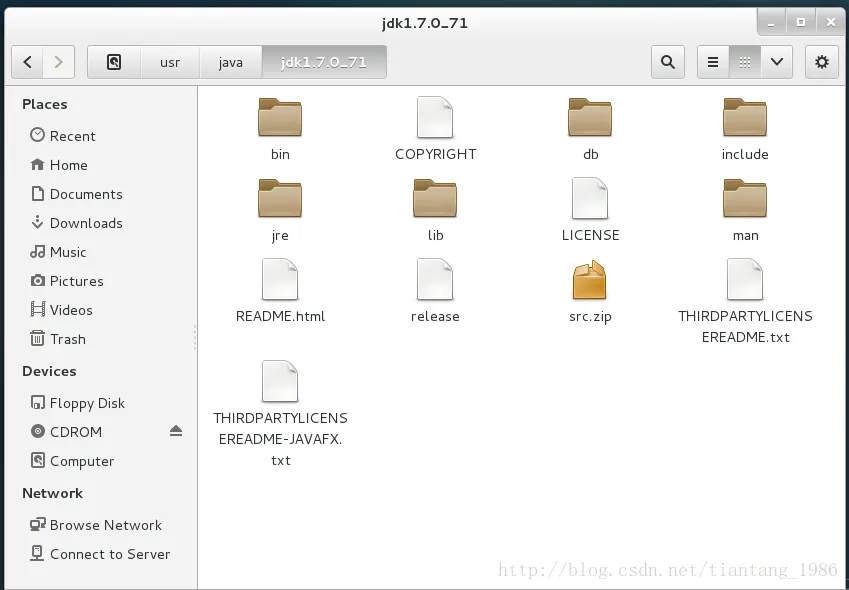Minimize the jdk1.7.0_71 window
This screenshot has width=849, height=590.
770,22
